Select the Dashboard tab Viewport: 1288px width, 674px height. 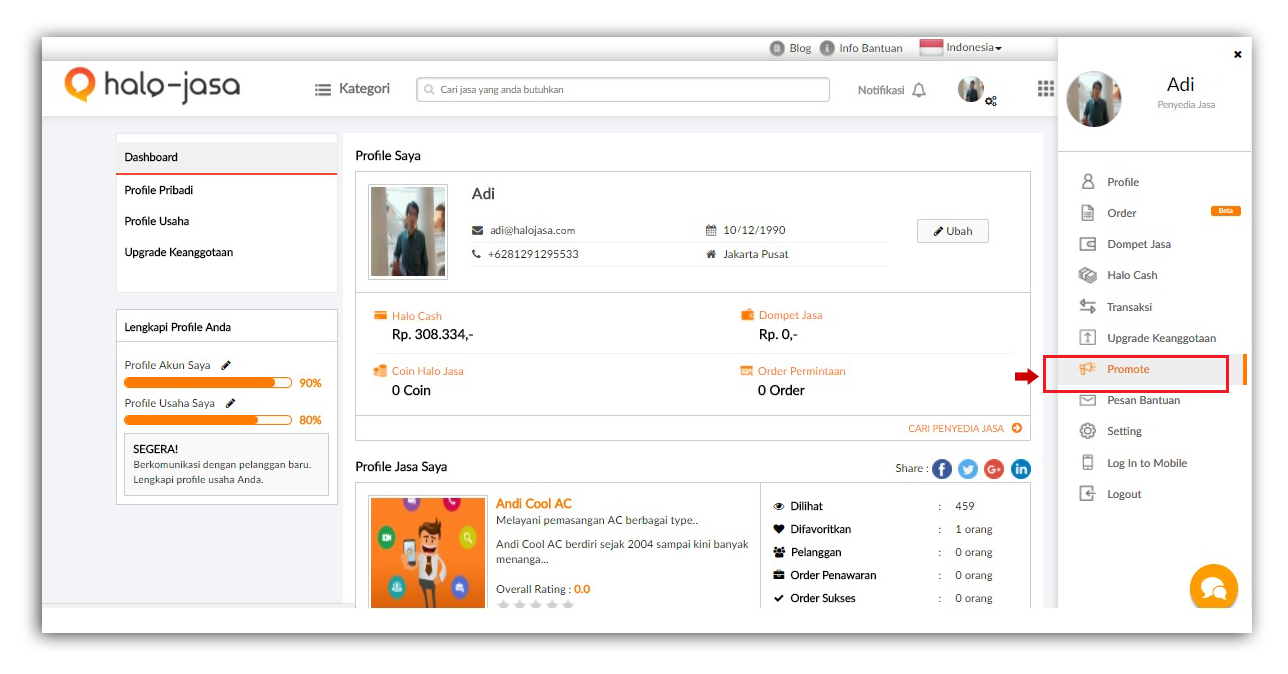pyautogui.click(x=227, y=157)
